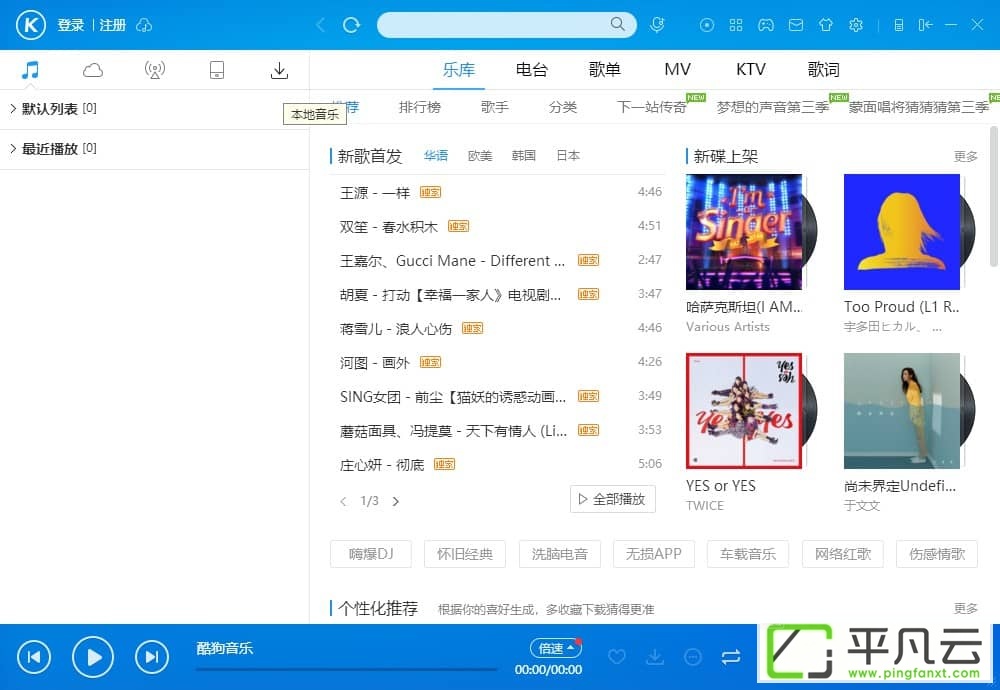Open the more options ellipsis in the player bar
The width and height of the screenshot is (1000, 690).
(x=693, y=657)
